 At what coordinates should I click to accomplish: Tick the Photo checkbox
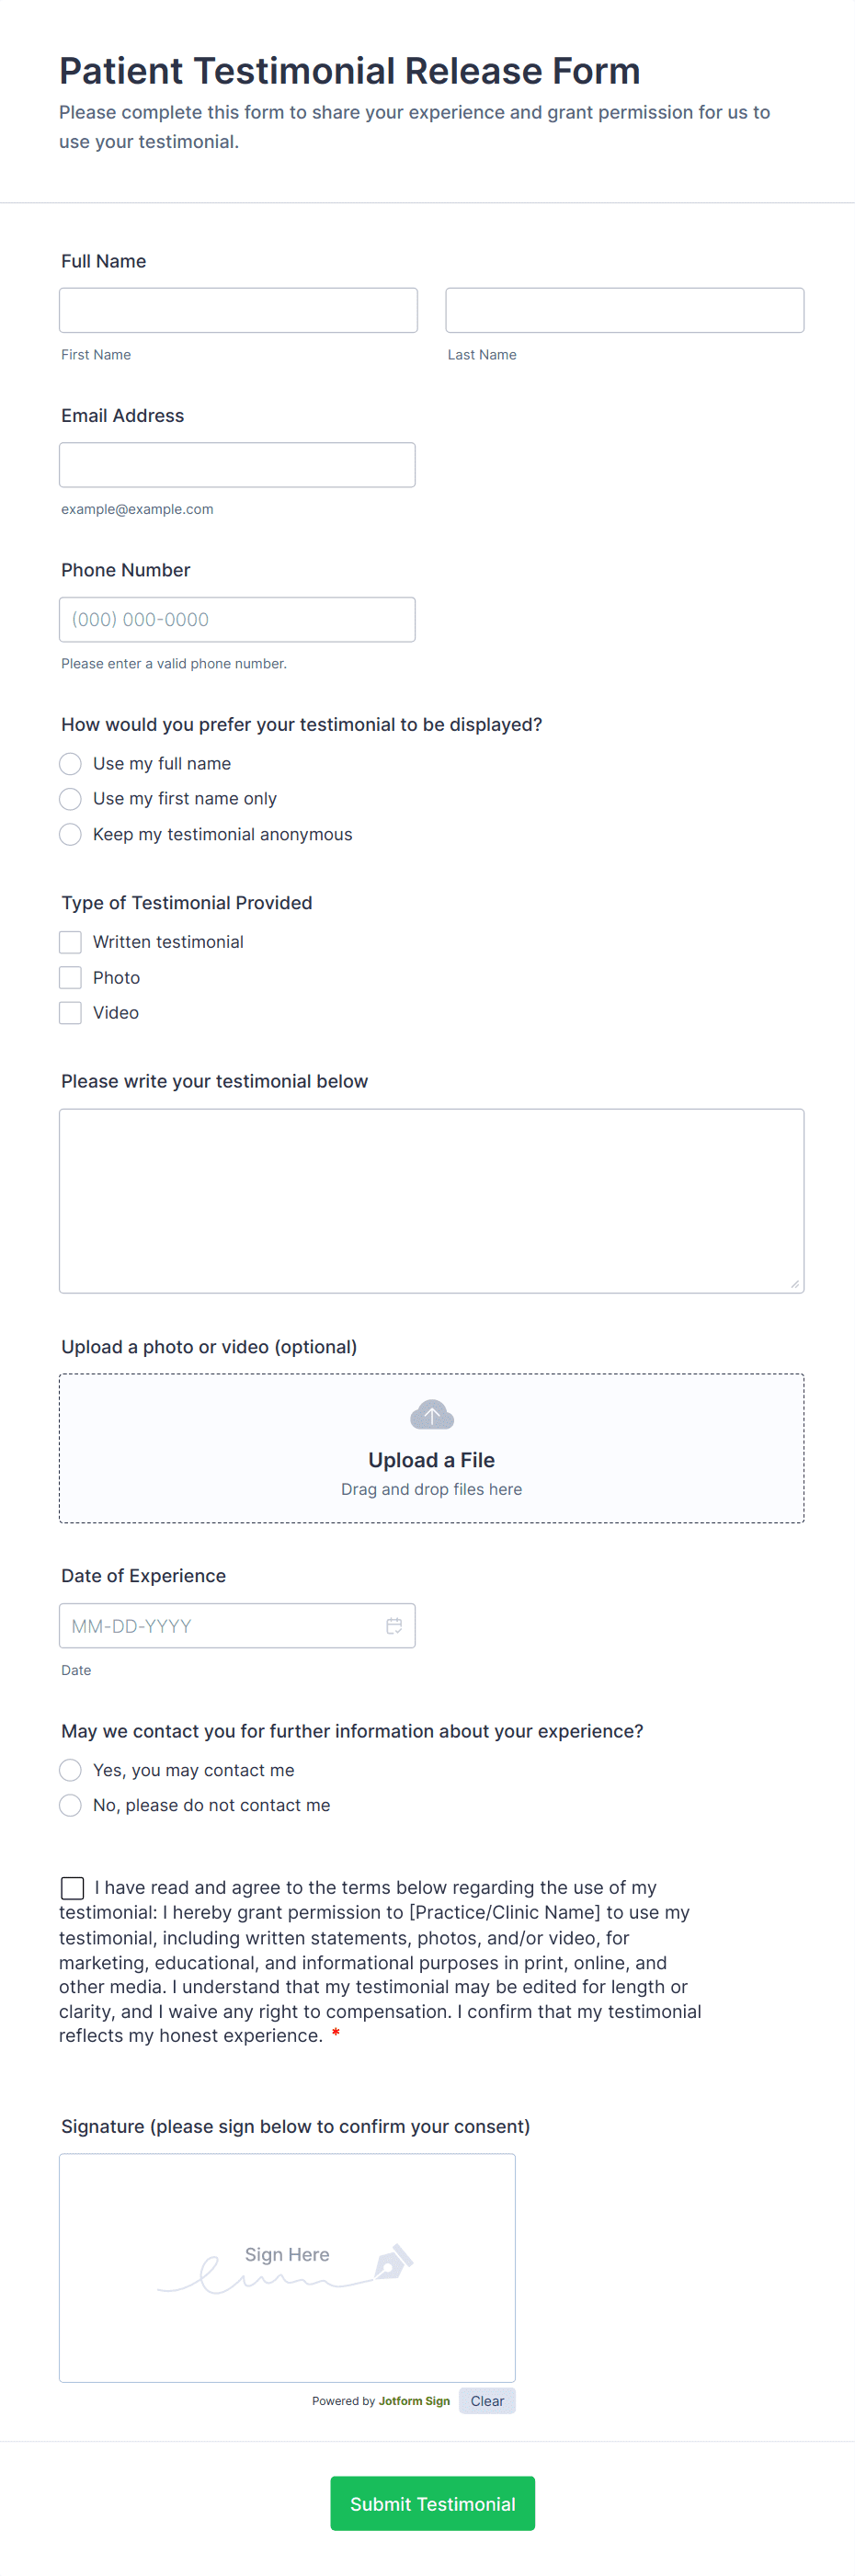tap(70, 977)
